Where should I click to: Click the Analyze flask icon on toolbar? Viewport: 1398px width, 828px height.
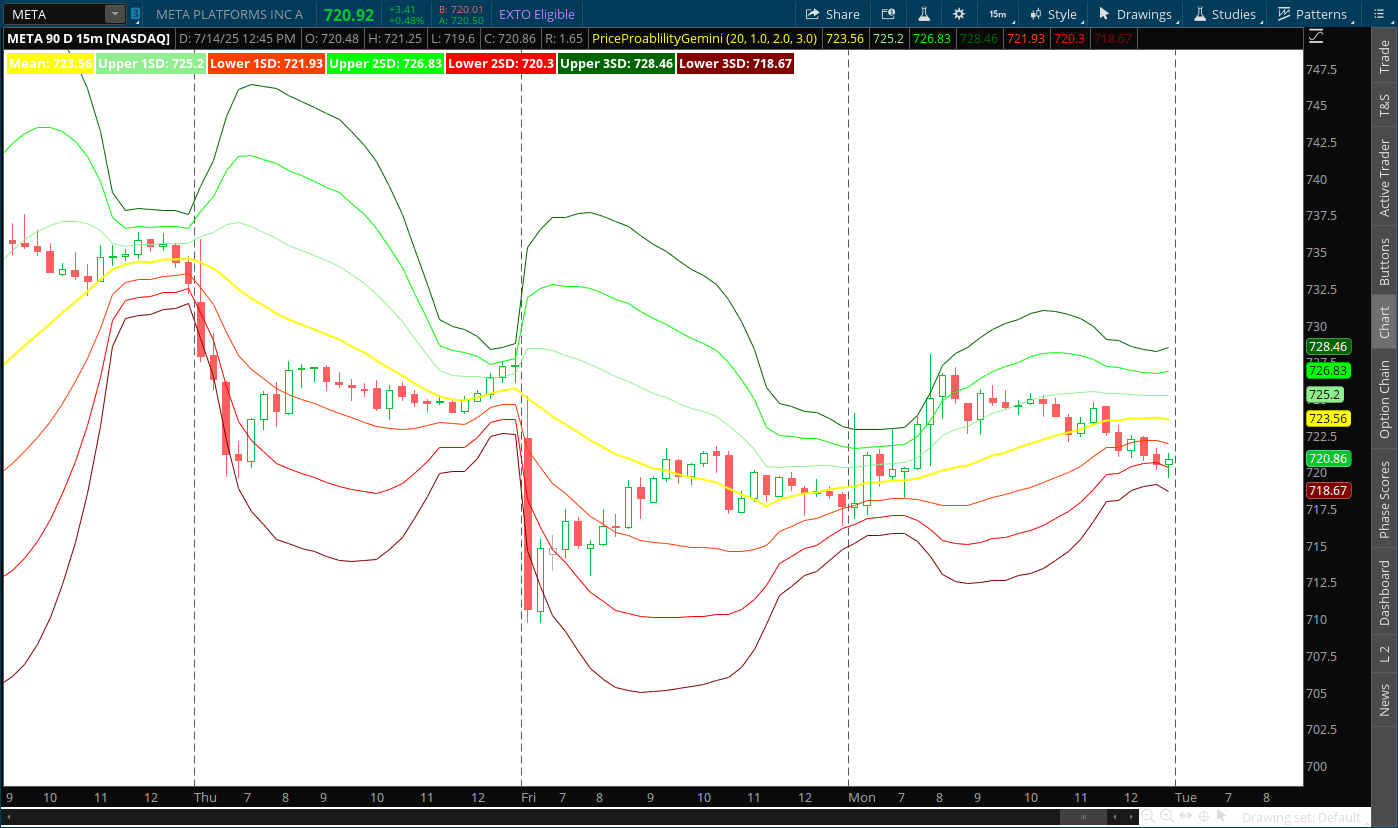(924, 14)
